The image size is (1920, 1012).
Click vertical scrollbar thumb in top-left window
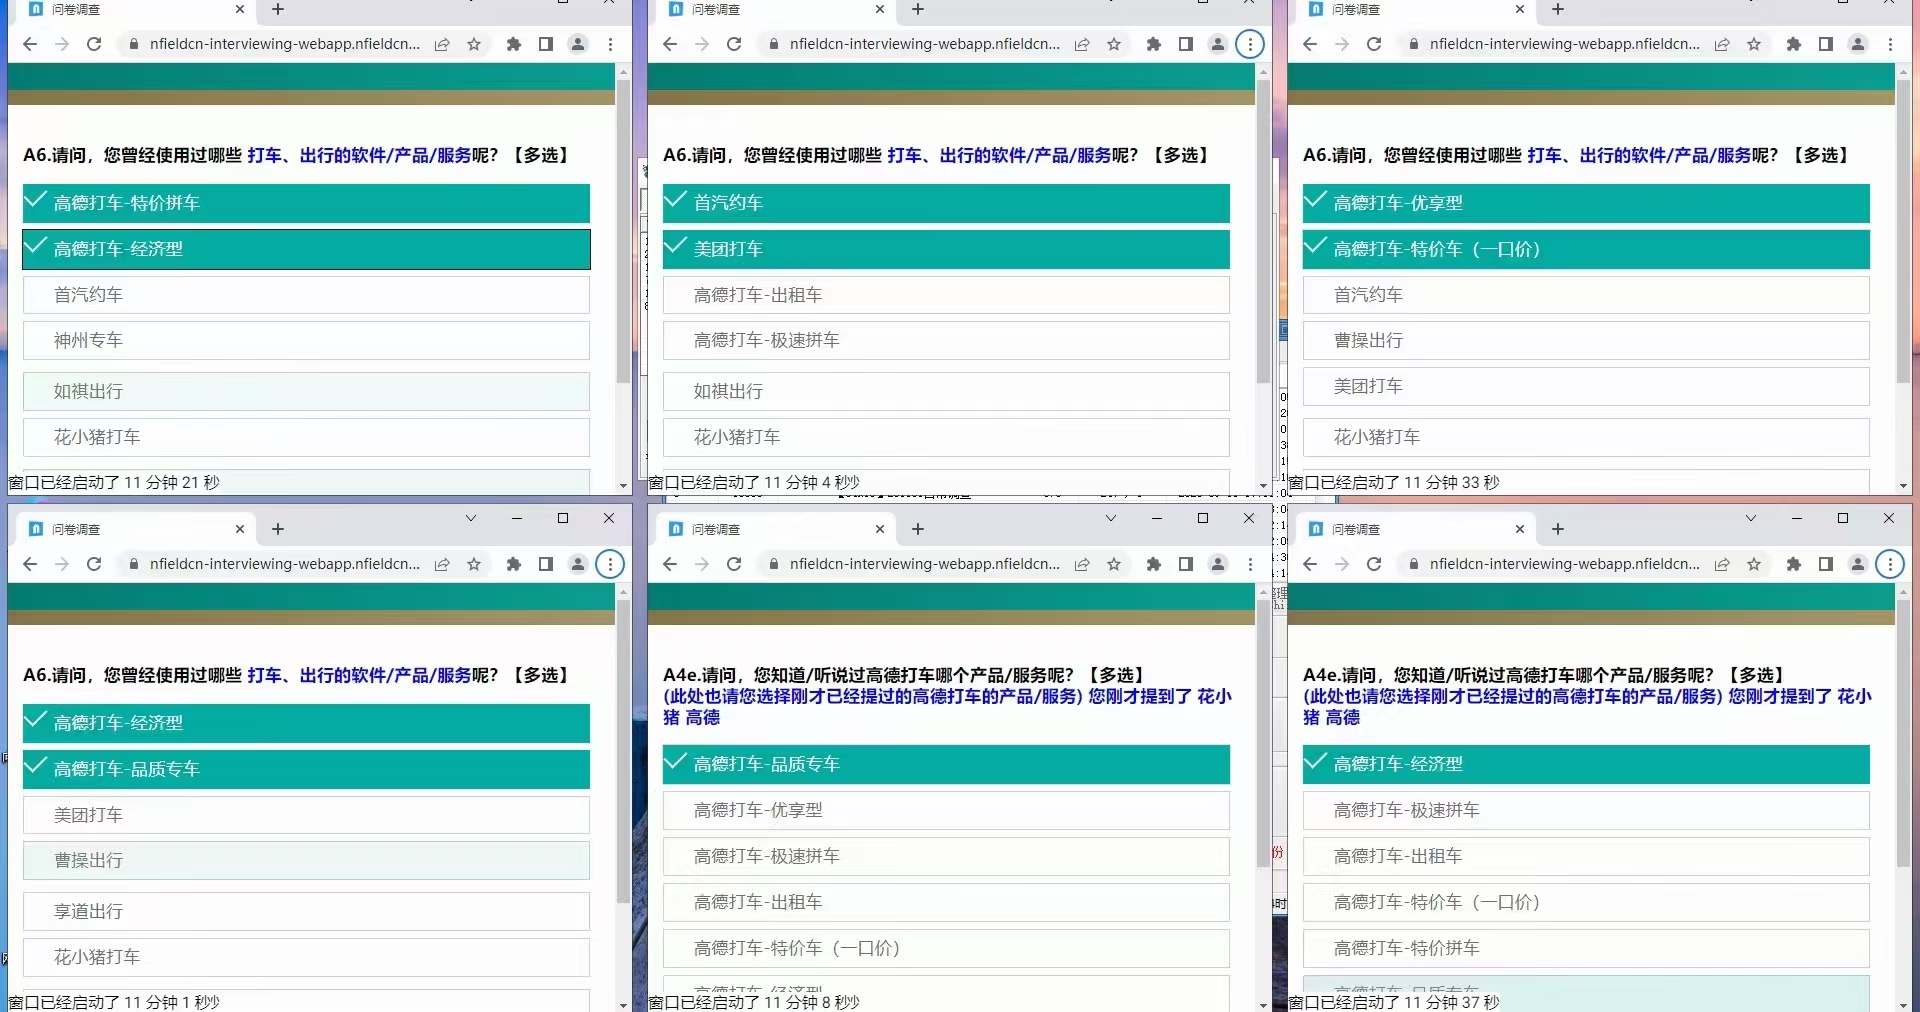click(623, 231)
